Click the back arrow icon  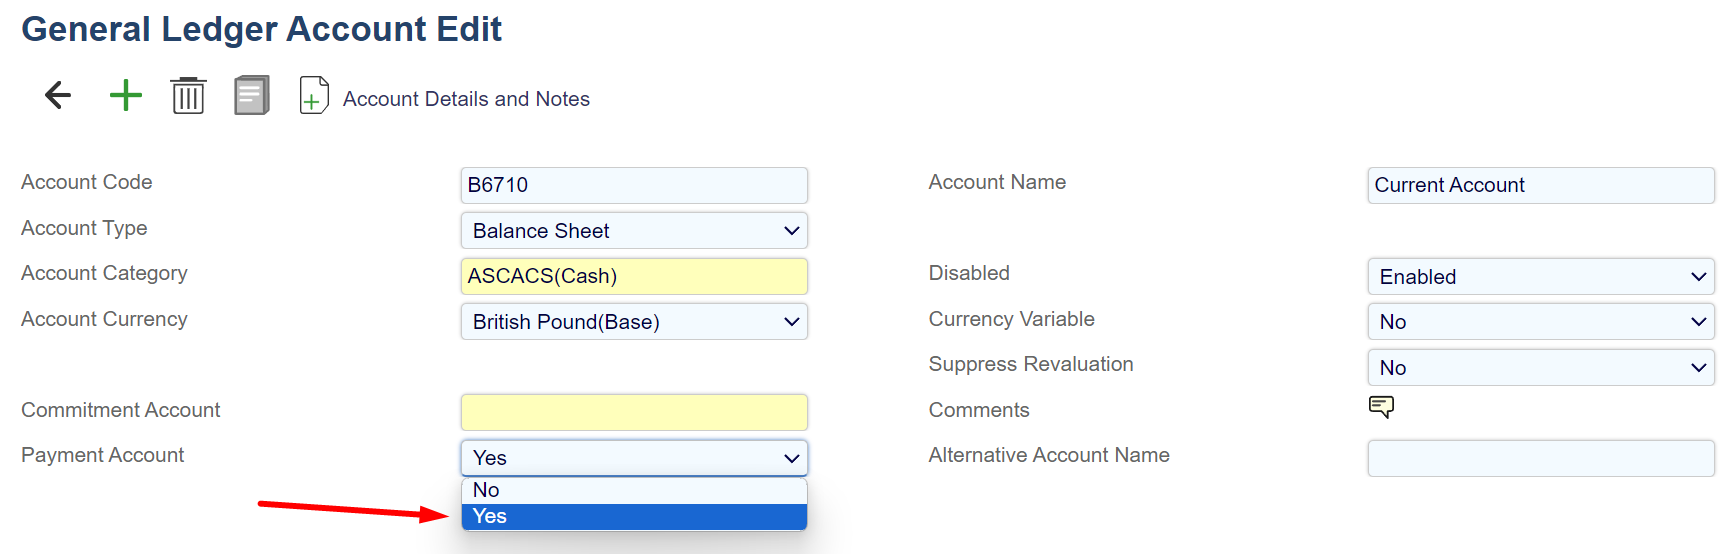click(x=58, y=96)
